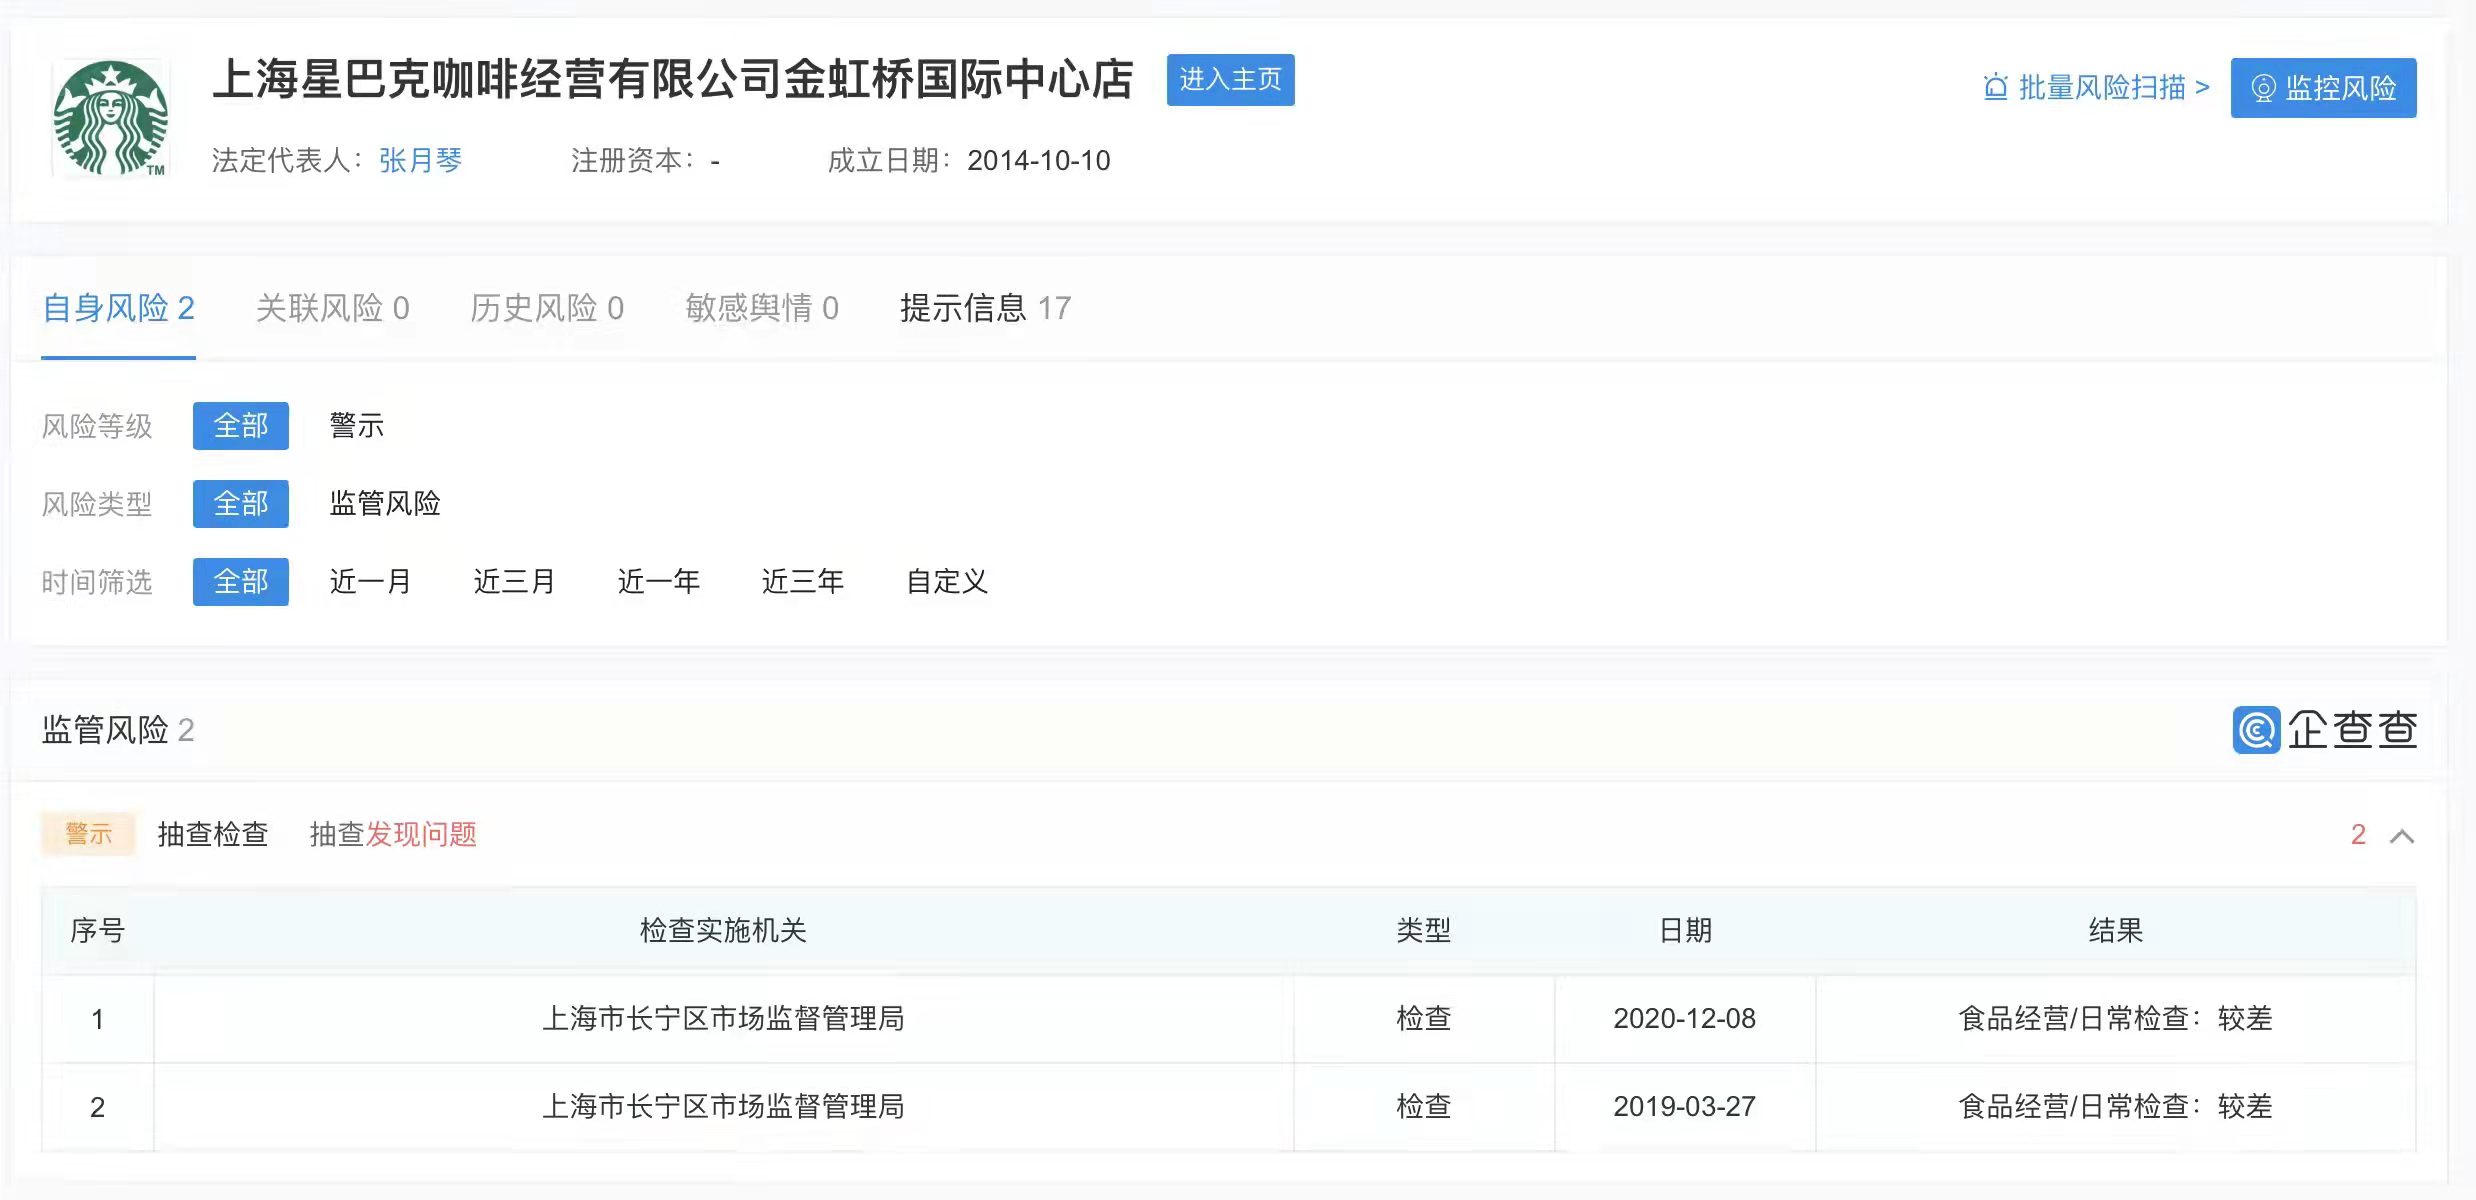Filter by 近三月
The width and height of the screenshot is (2476, 1200).
pyautogui.click(x=514, y=581)
